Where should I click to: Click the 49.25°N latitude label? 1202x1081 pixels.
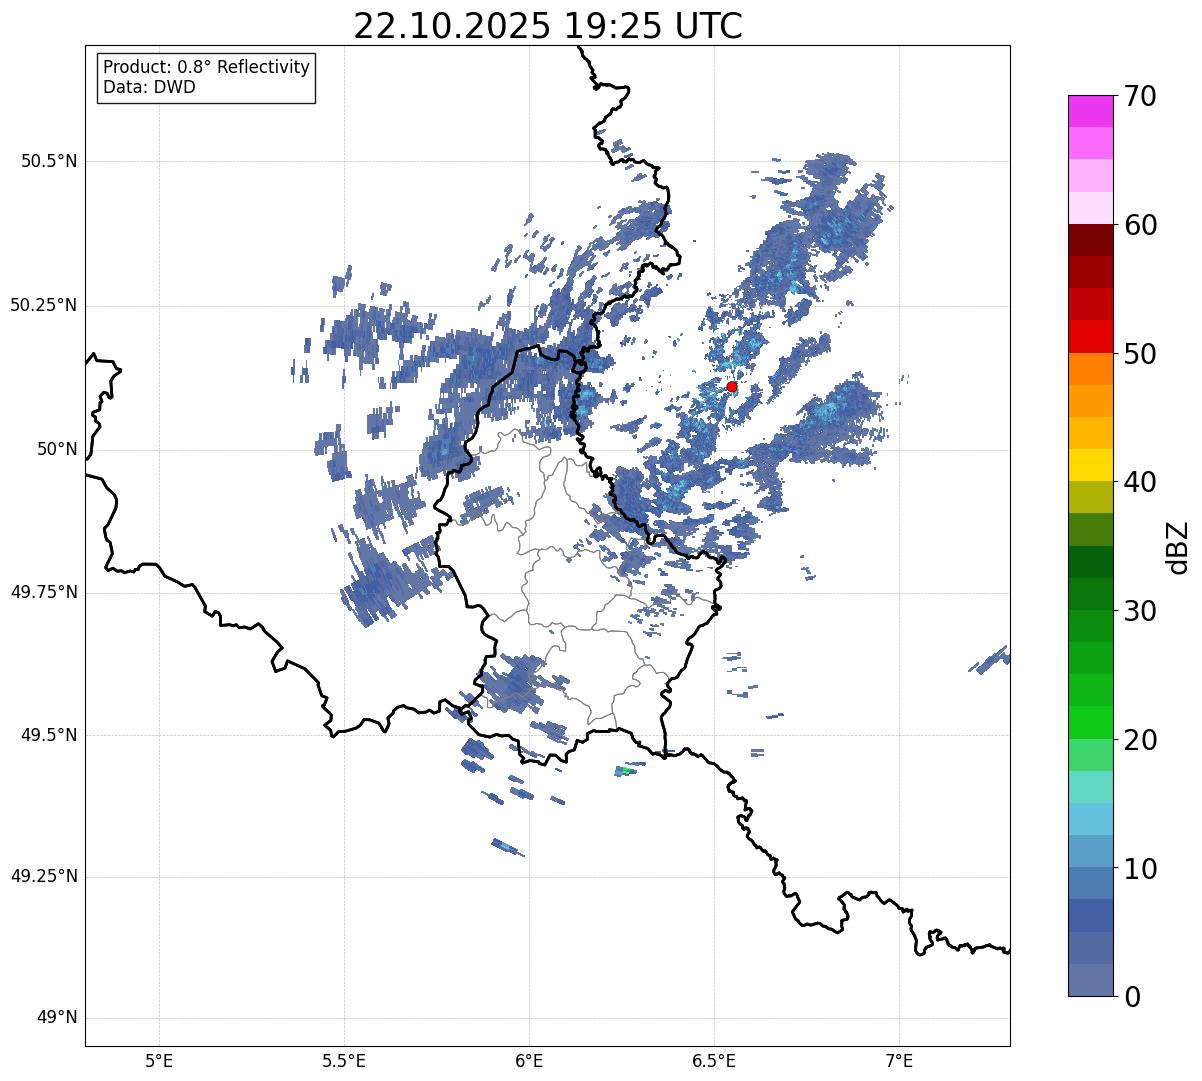click(43, 877)
